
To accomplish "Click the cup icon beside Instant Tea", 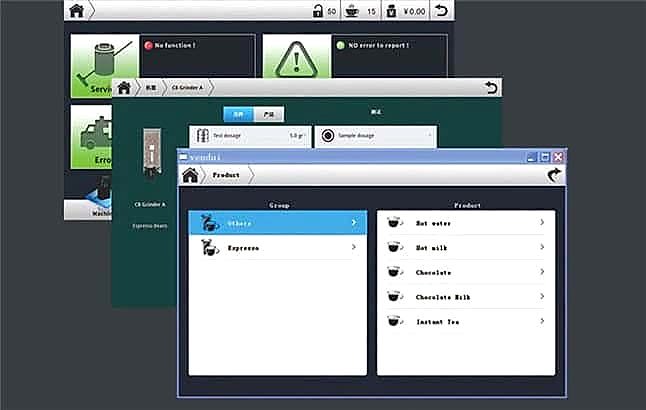I will 395,321.
